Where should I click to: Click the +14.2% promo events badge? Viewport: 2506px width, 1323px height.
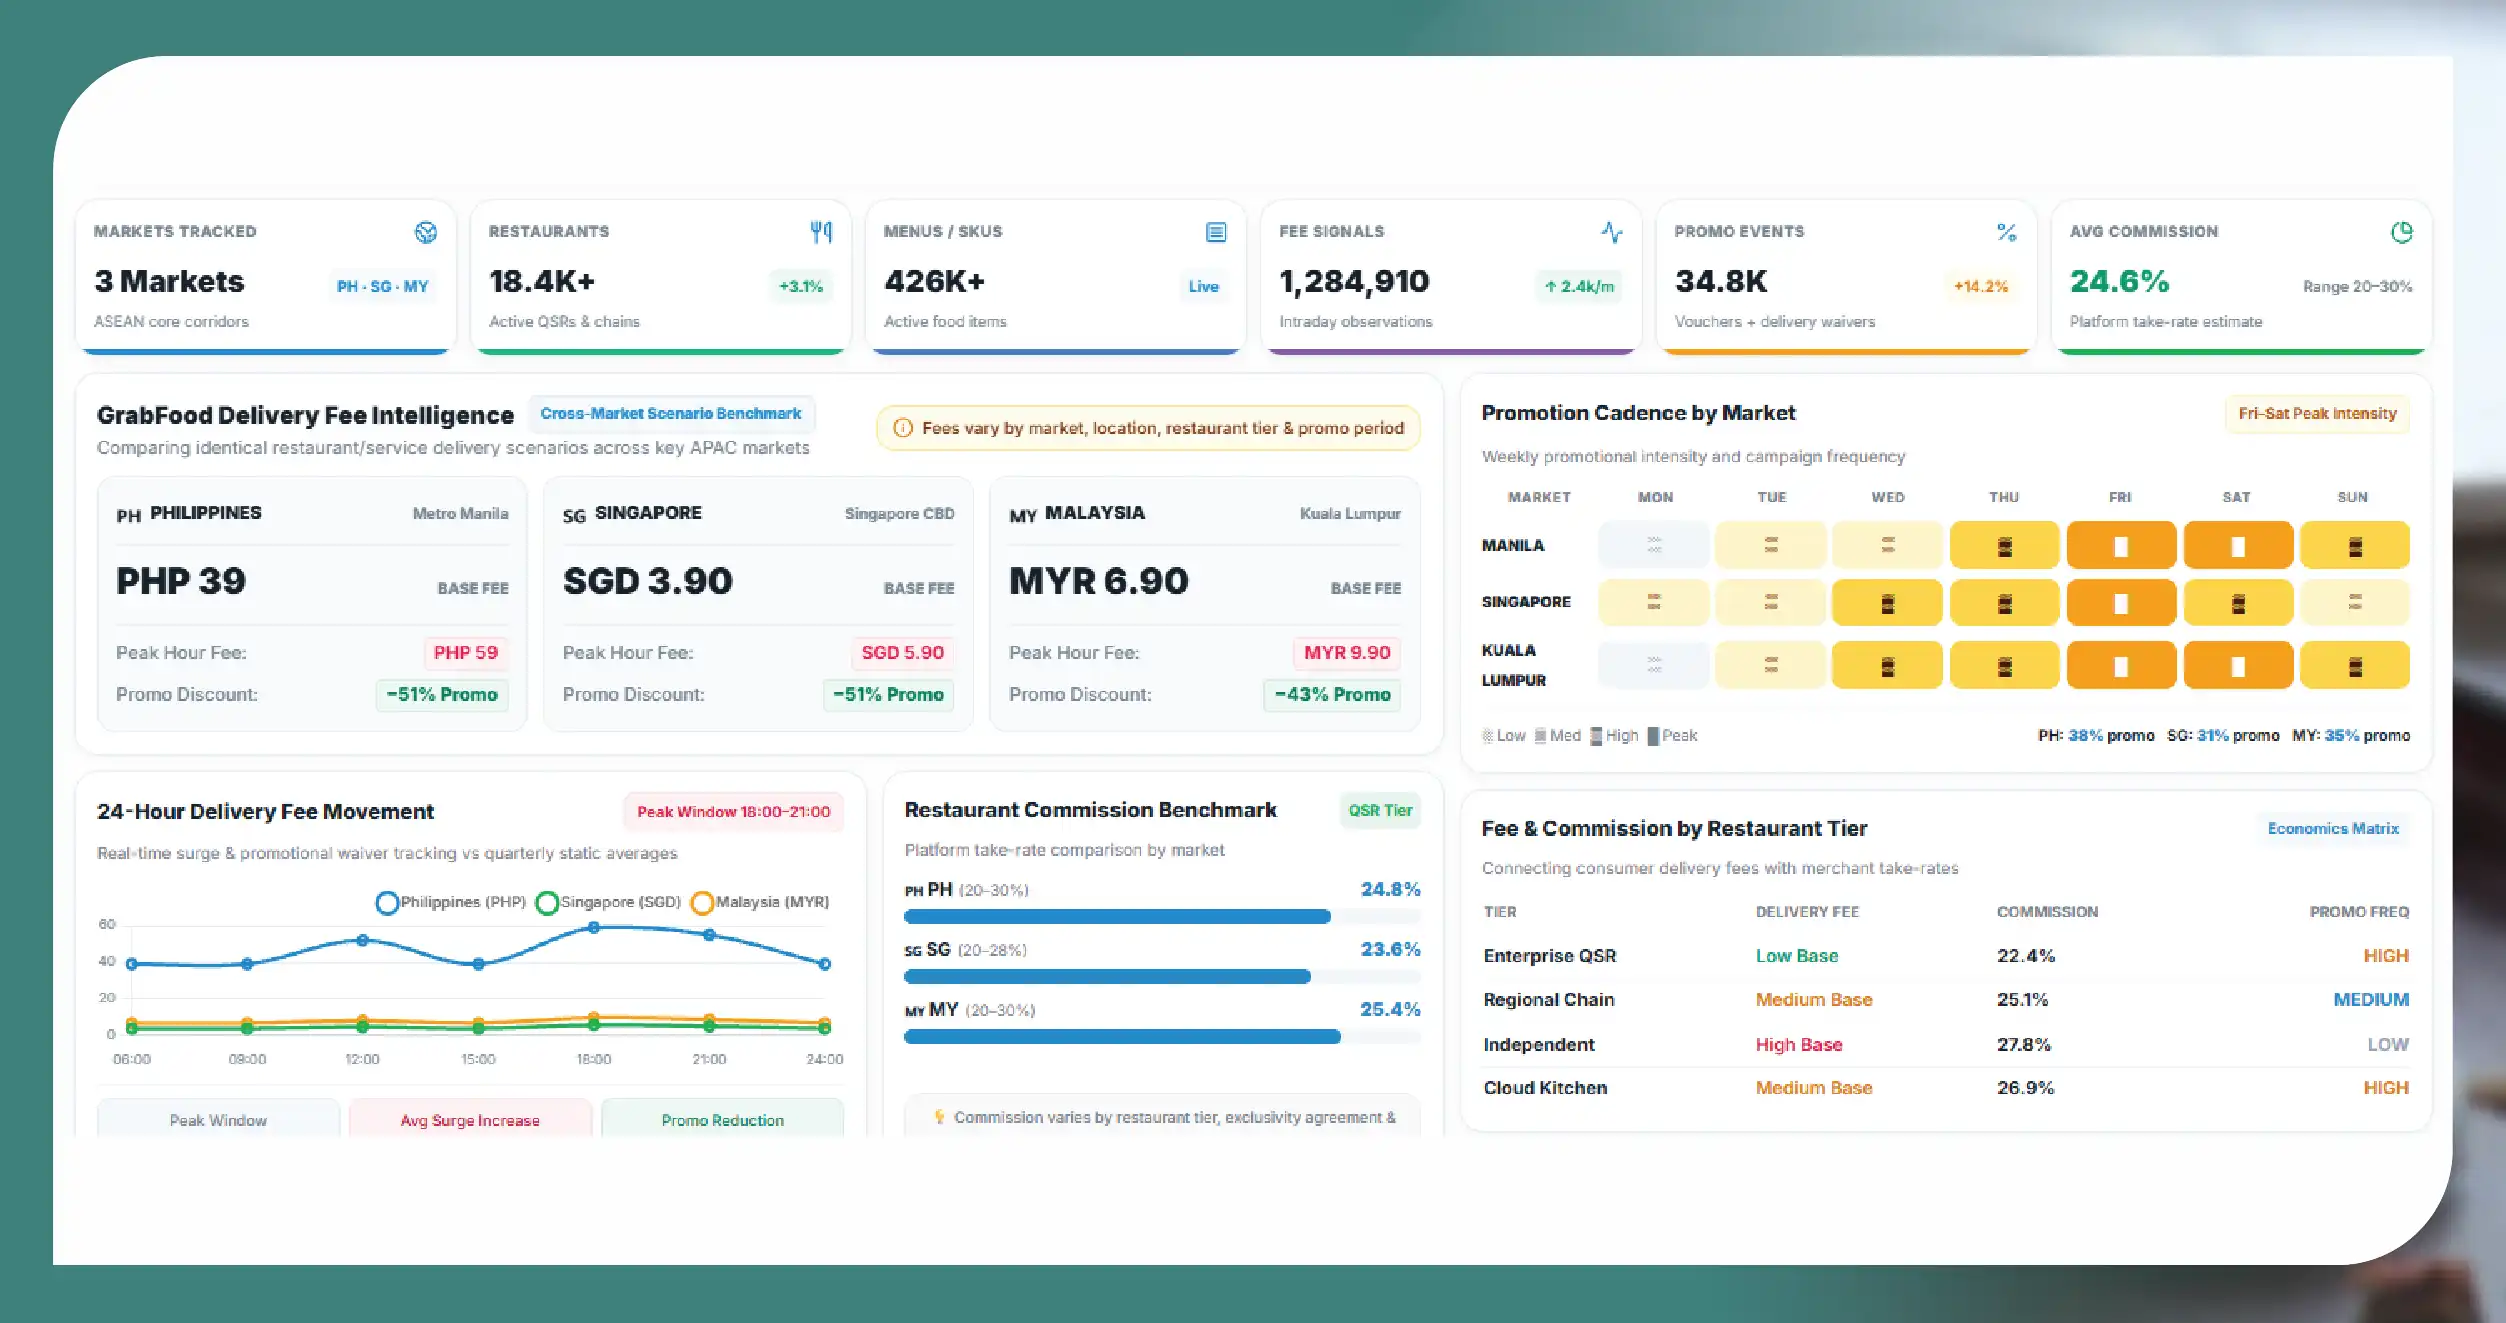[1981, 286]
